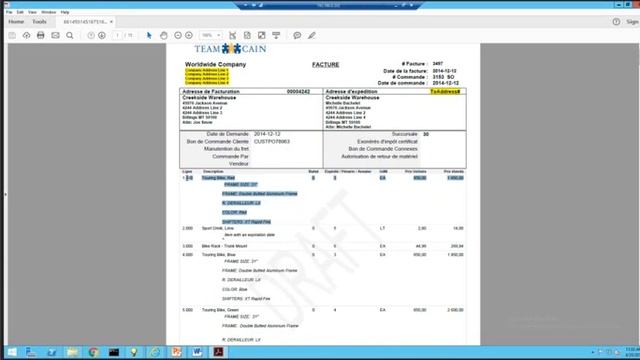Click the full screen mode icon
Screen dimensions: 640x360
pyautogui.click(x=262, y=36)
